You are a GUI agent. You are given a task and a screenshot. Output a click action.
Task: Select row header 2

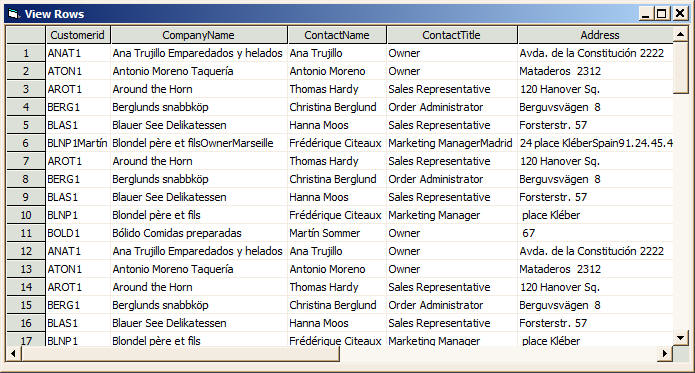[x=26, y=71]
